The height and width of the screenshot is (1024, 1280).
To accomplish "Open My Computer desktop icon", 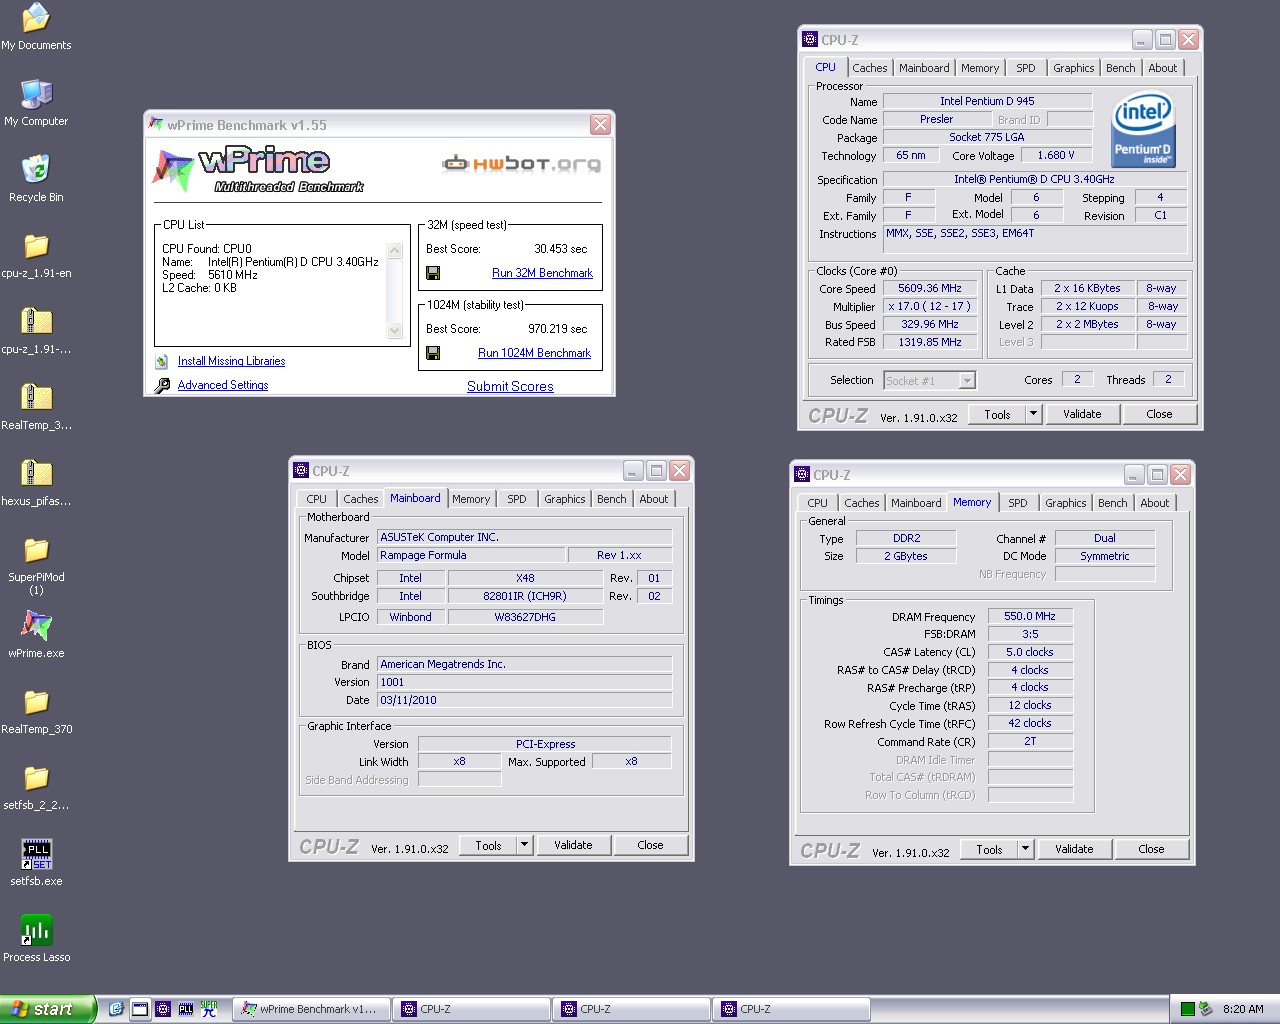I will click(x=36, y=94).
